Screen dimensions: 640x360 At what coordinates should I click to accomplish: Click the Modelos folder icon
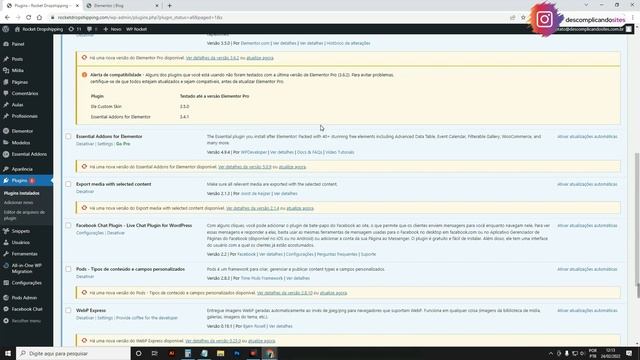(x=6, y=142)
